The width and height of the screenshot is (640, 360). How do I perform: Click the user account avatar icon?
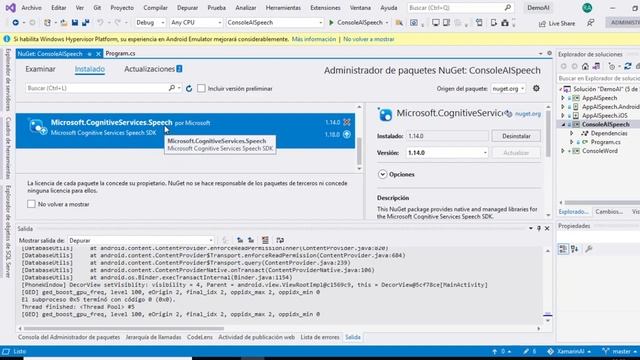coord(587,8)
